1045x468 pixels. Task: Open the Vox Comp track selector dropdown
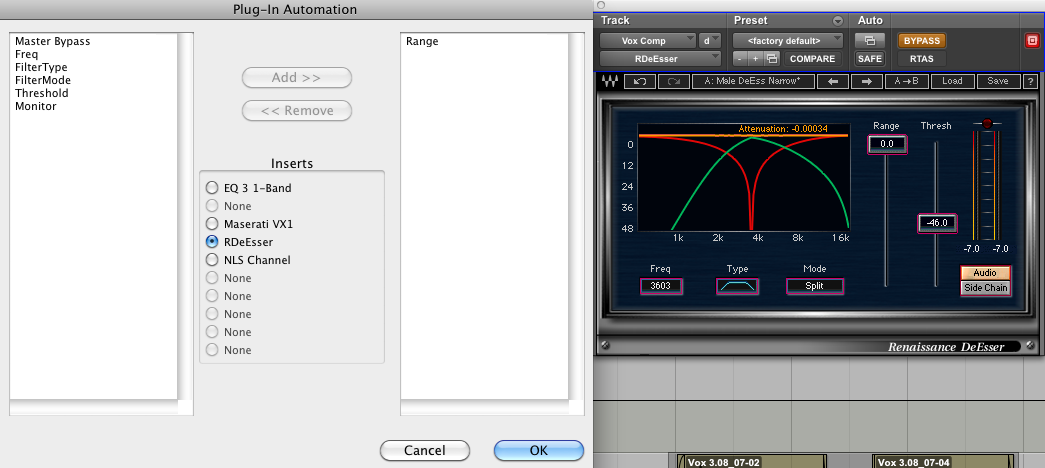647,41
